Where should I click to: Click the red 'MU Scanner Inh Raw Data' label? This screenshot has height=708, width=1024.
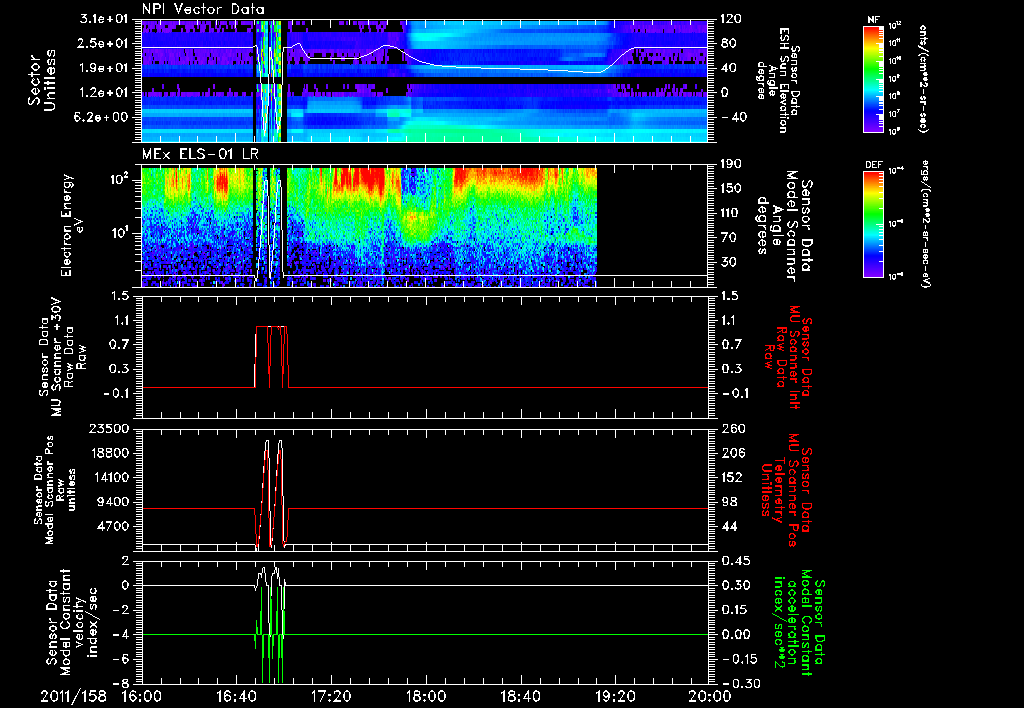pyautogui.click(x=788, y=357)
